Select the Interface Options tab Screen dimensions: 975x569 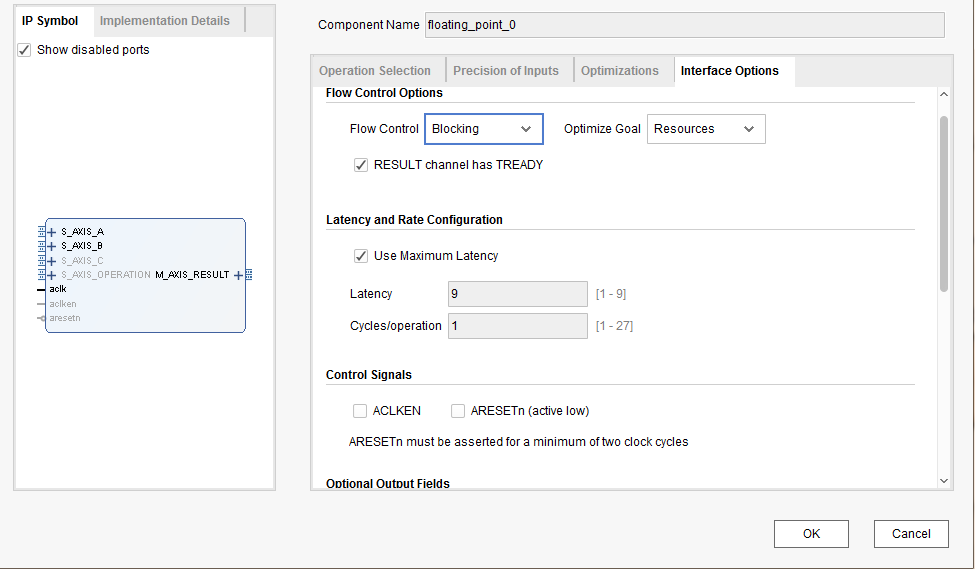click(729, 71)
